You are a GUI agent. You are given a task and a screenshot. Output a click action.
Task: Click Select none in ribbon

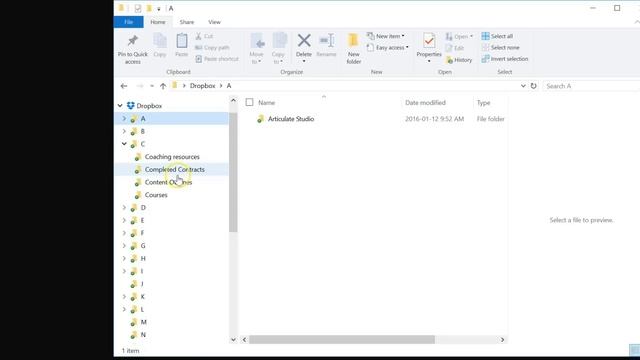500,48
